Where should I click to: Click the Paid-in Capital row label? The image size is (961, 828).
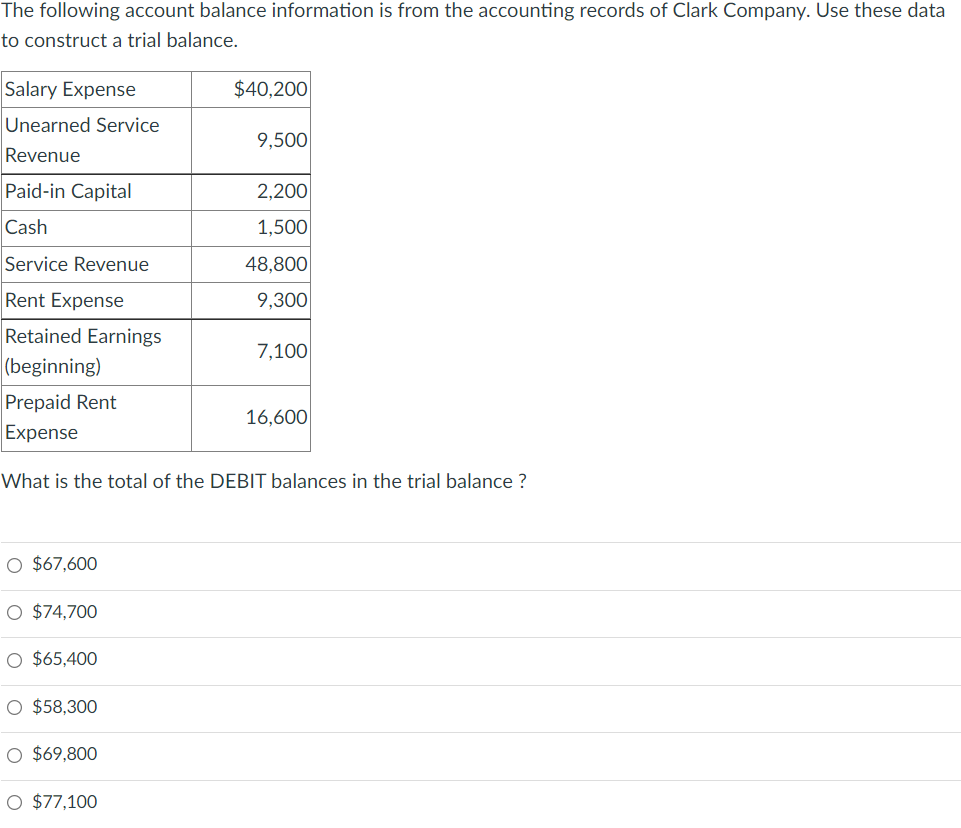[x=68, y=191]
